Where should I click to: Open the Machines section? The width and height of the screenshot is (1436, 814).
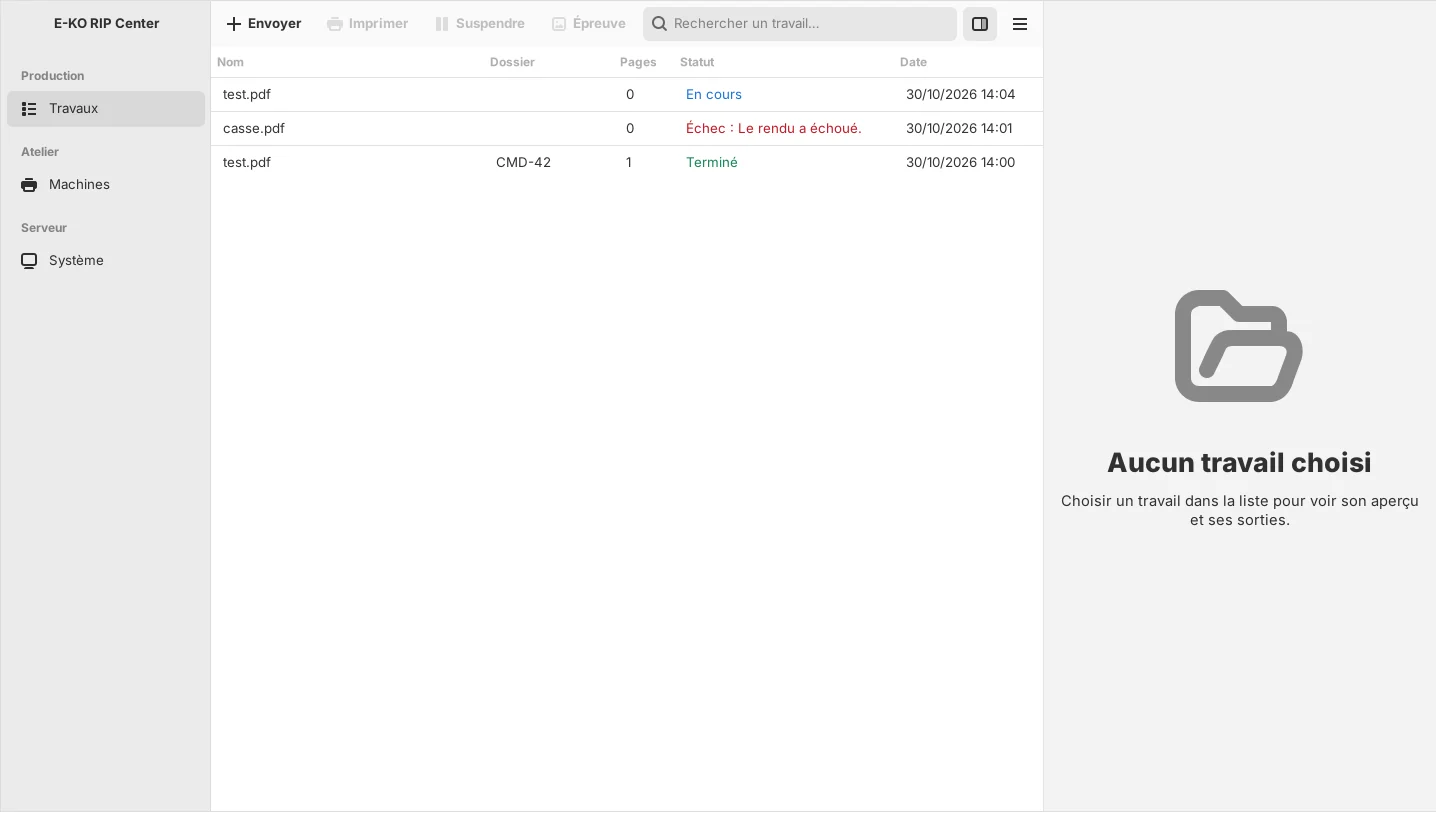(x=106, y=185)
